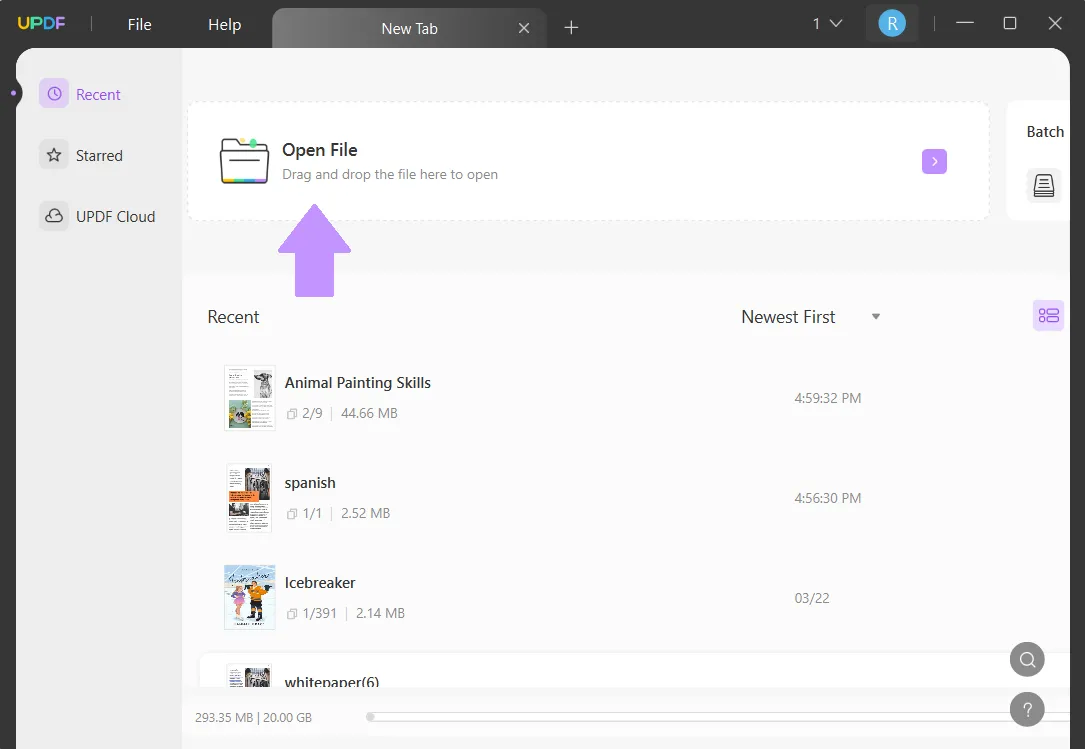Expand the open windows count dropdown
This screenshot has width=1085, height=749.
point(827,24)
